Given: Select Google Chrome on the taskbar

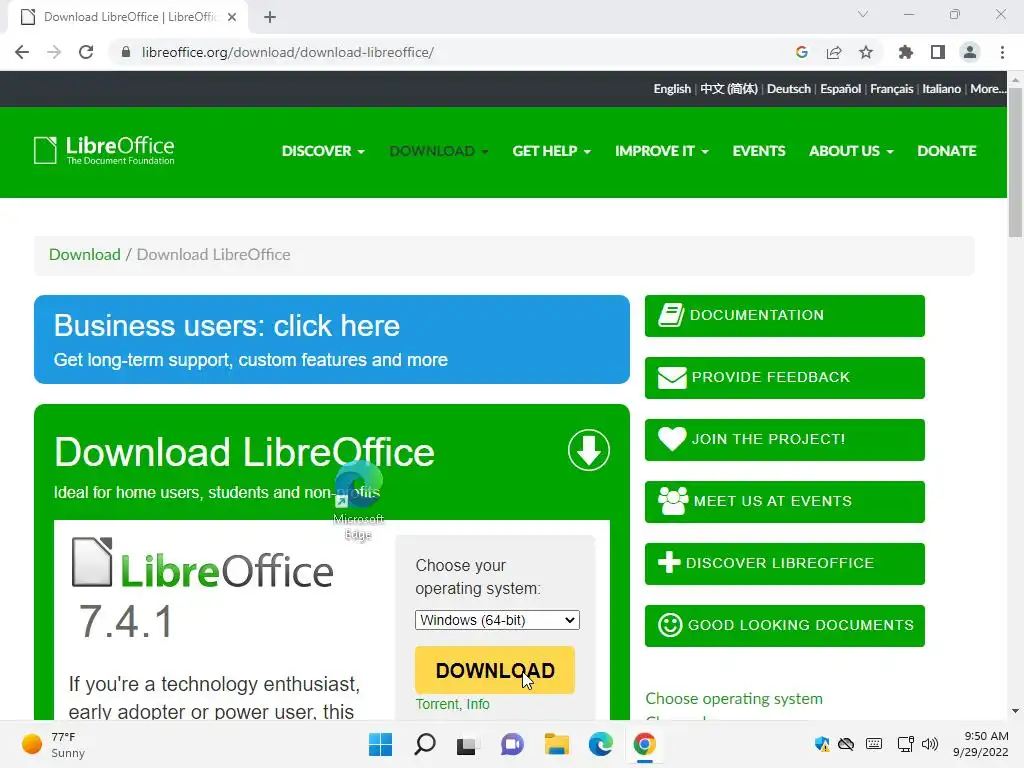Looking at the screenshot, I should pos(645,744).
